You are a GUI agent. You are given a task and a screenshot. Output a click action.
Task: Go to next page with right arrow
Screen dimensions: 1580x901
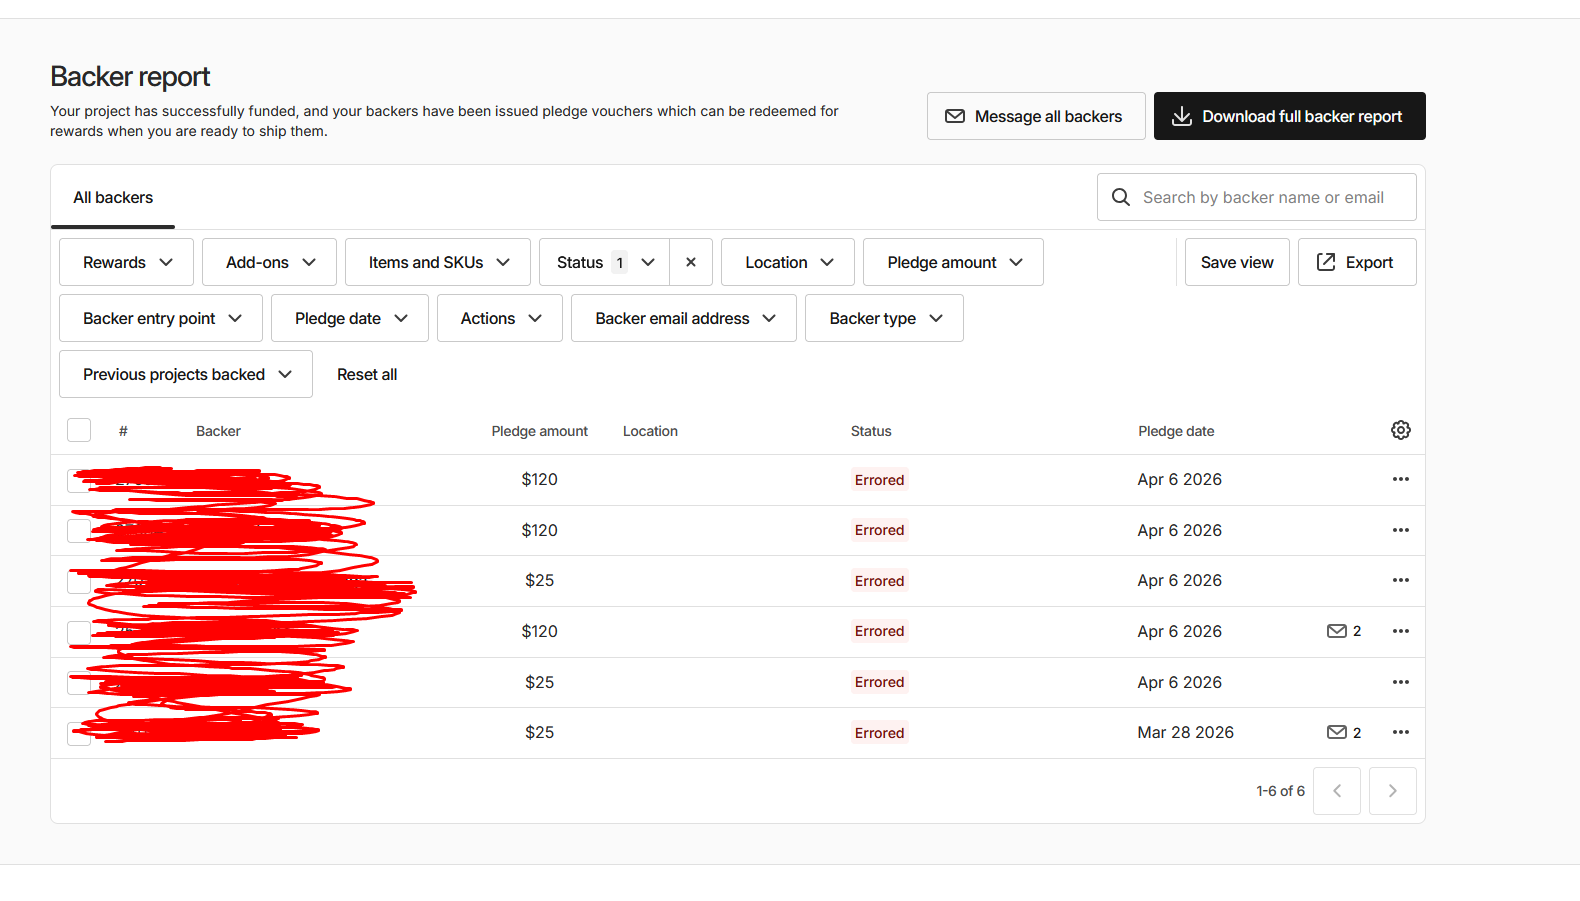(x=1392, y=791)
